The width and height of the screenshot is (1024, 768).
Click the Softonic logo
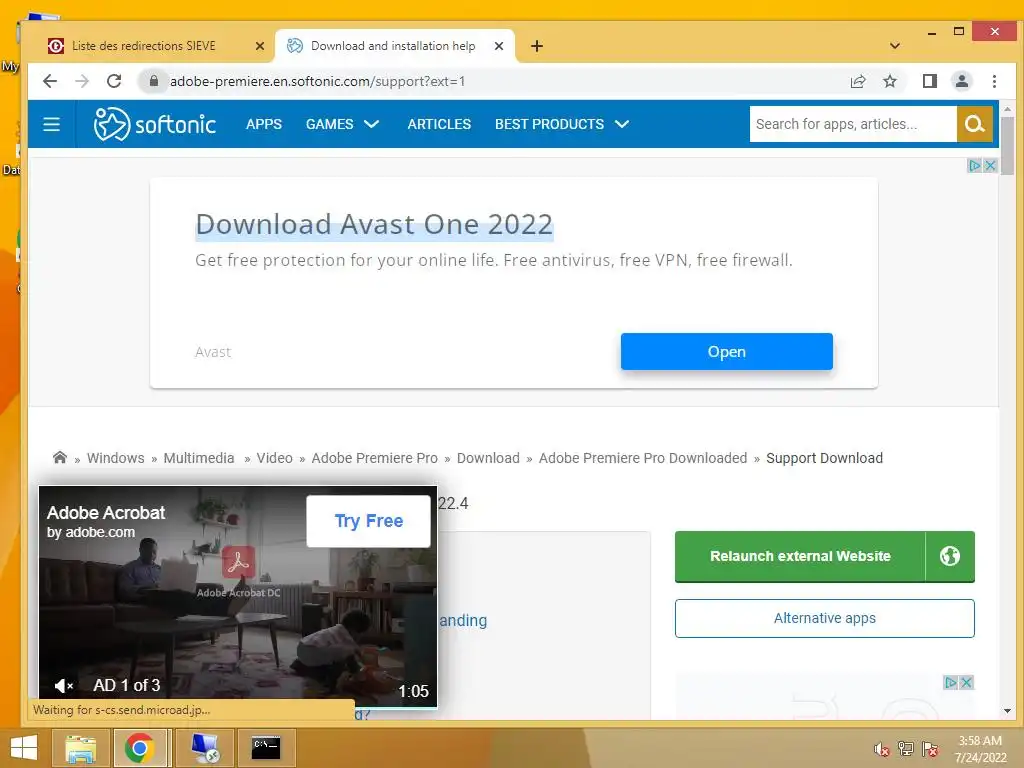(155, 124)
